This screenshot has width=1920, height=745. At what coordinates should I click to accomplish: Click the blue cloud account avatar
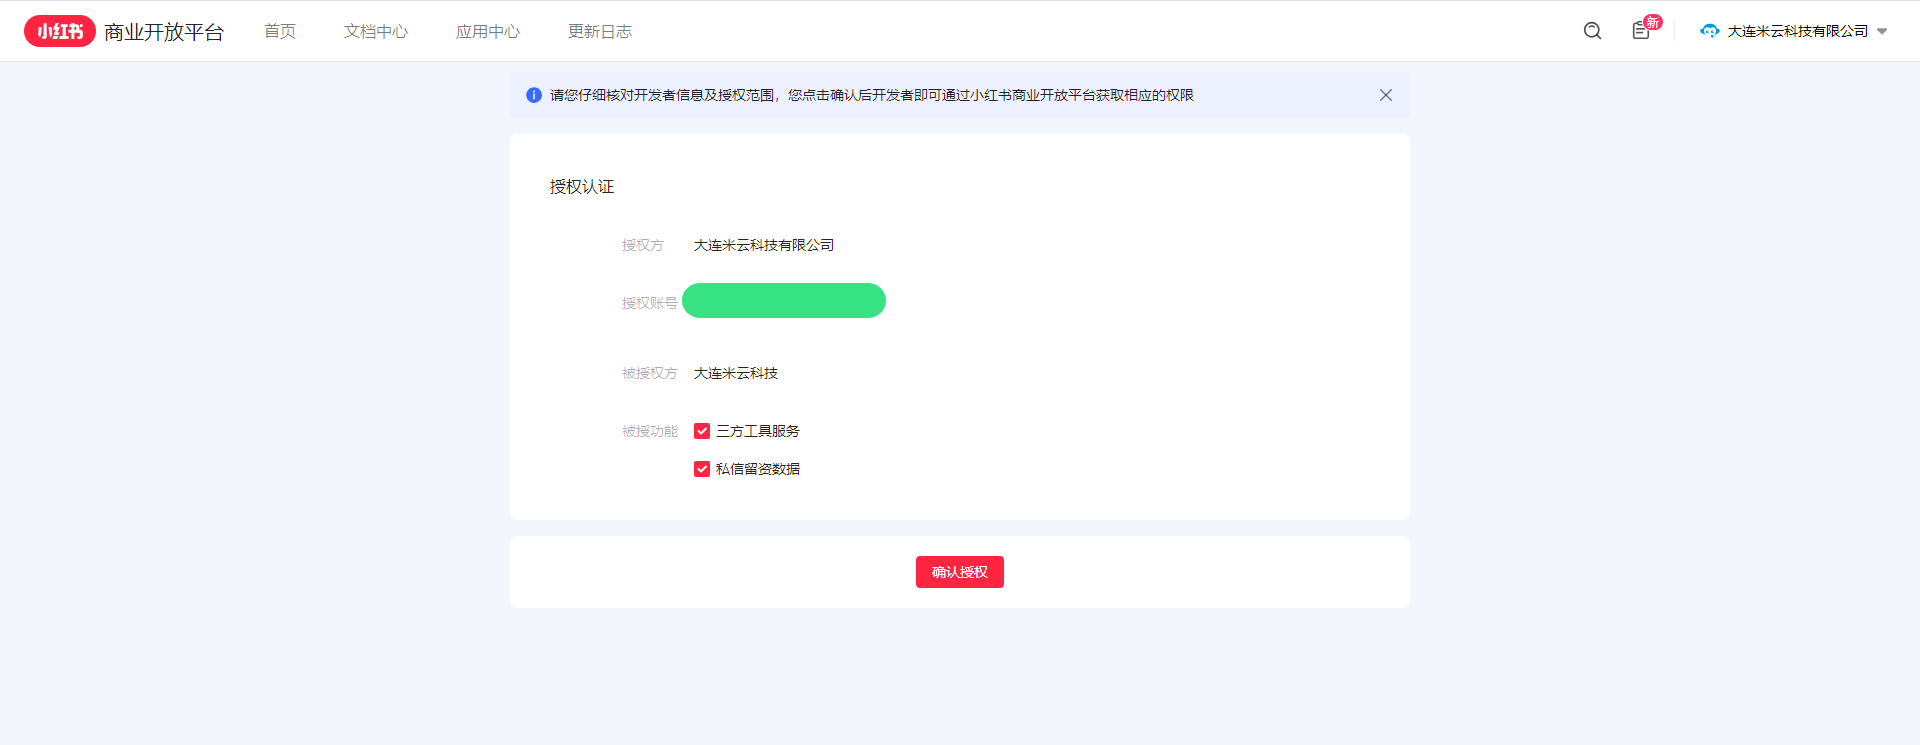click(x=1709, y=31)
